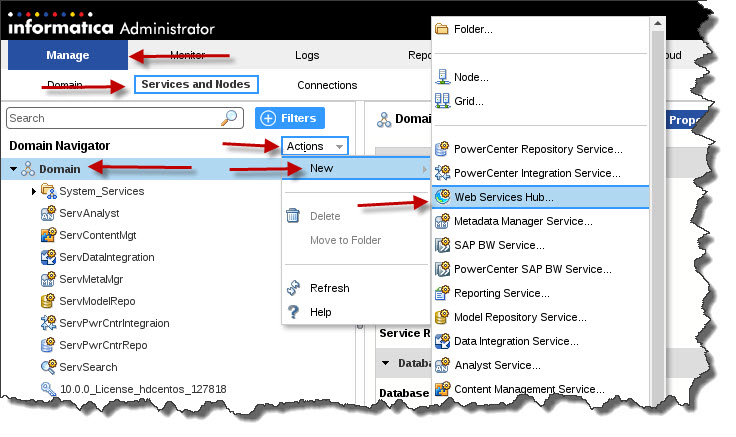Click PowerCenter Integration Service icon
This screenshot has width=736, height=437.
point(442,173)
